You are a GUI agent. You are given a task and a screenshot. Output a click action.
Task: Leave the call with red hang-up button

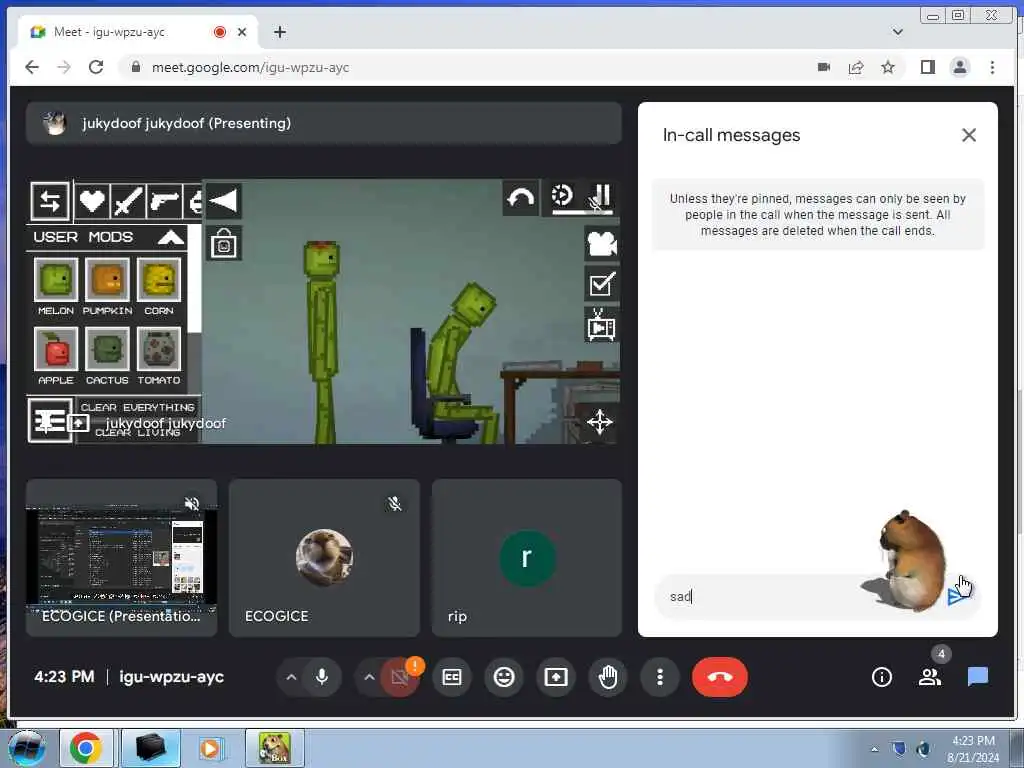click(720, 677)
